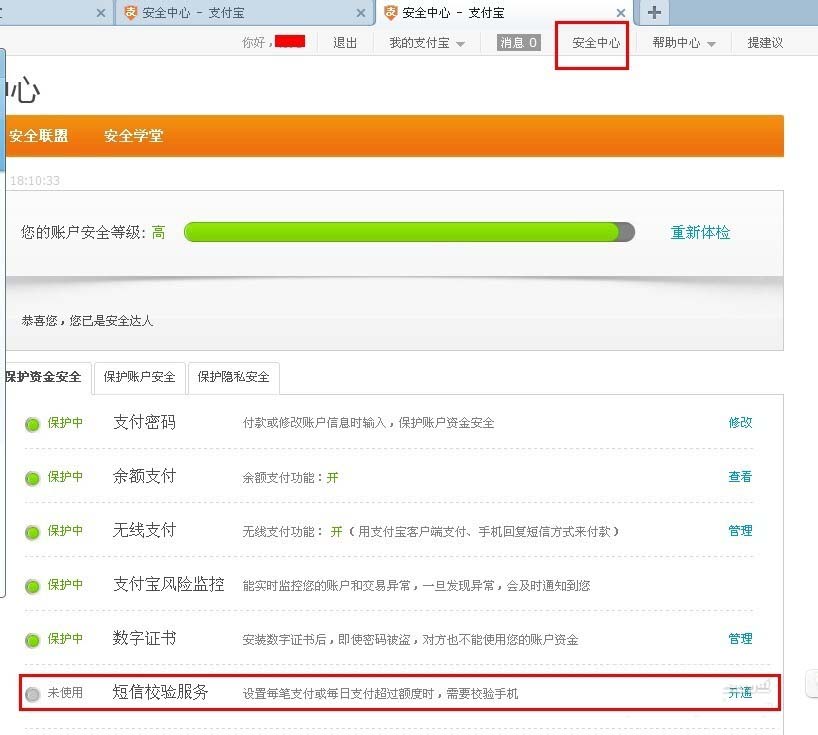Screen dimensions: 818x735
Task: Click the grey status dot for 短信校验服务
Action: pyautogui.click(x=32, y=694)
